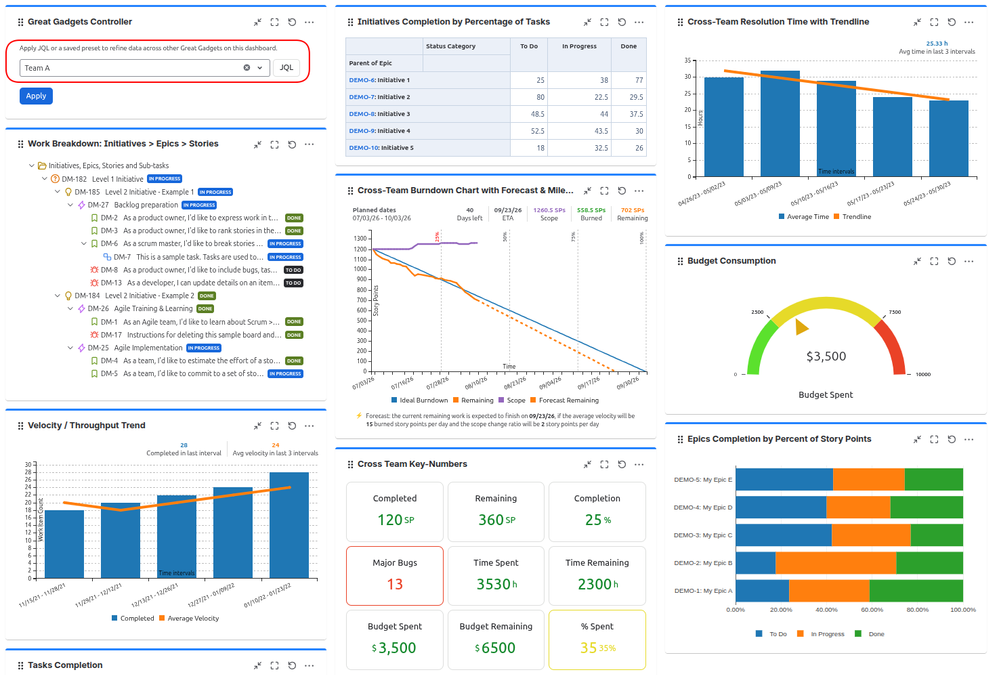Click the Apply button

(x=36, y=96)
